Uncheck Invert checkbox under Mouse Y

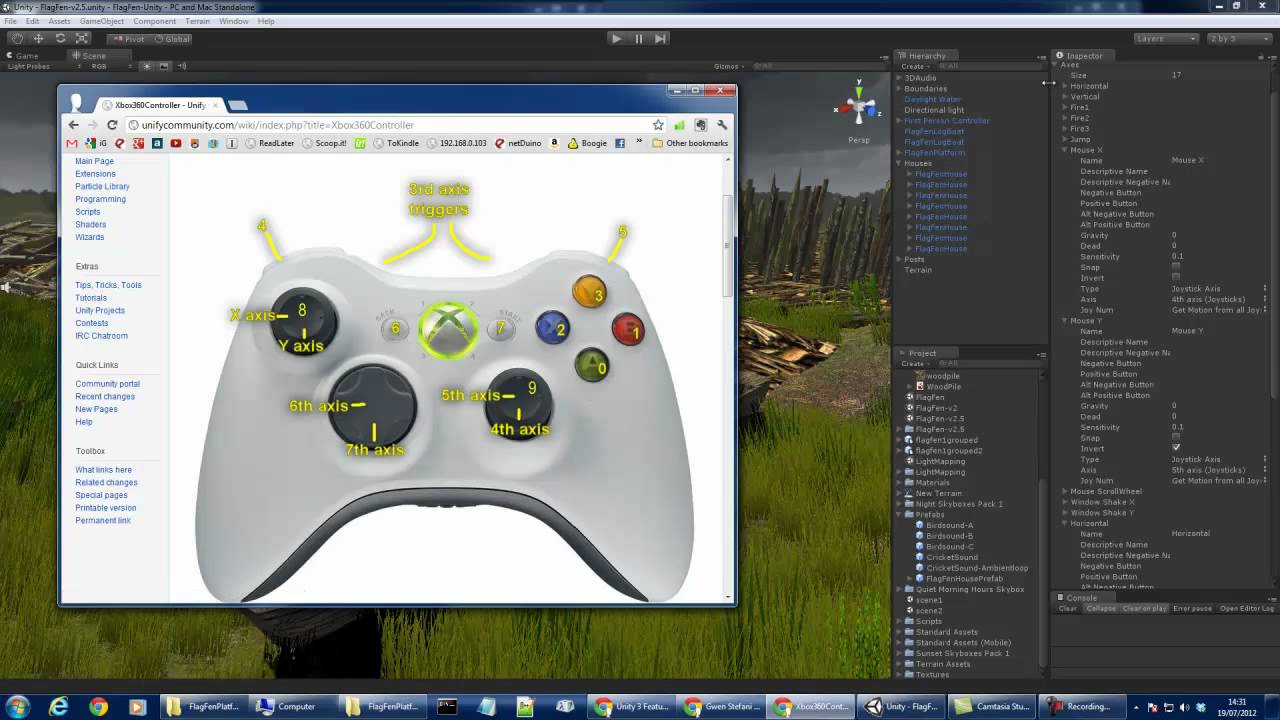point(1176,449)
